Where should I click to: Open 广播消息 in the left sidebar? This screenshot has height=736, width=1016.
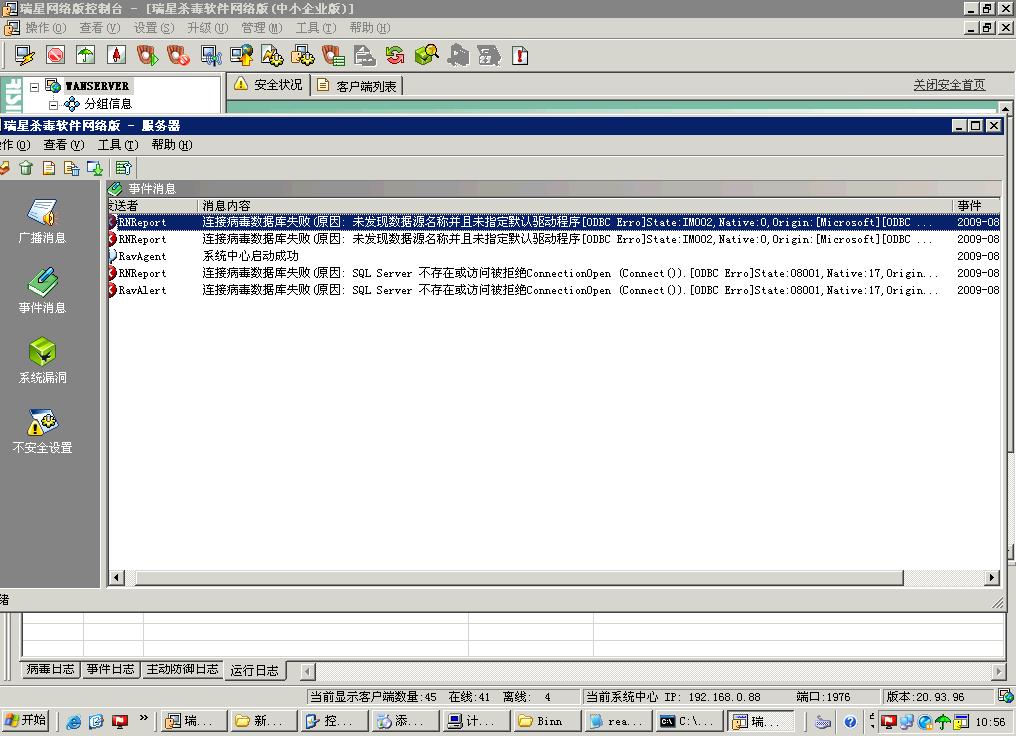tap(42, 222)
